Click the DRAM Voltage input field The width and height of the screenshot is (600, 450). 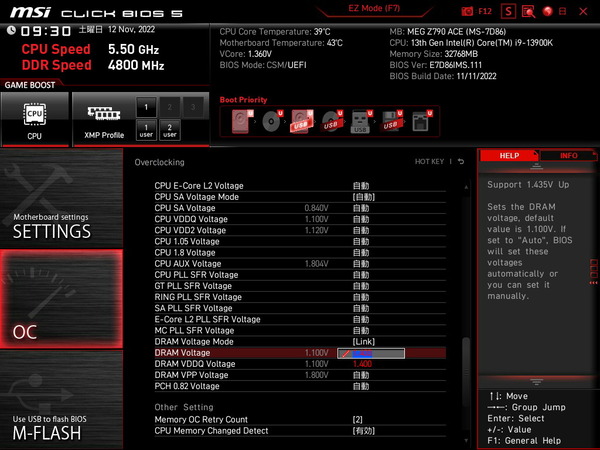371,353
